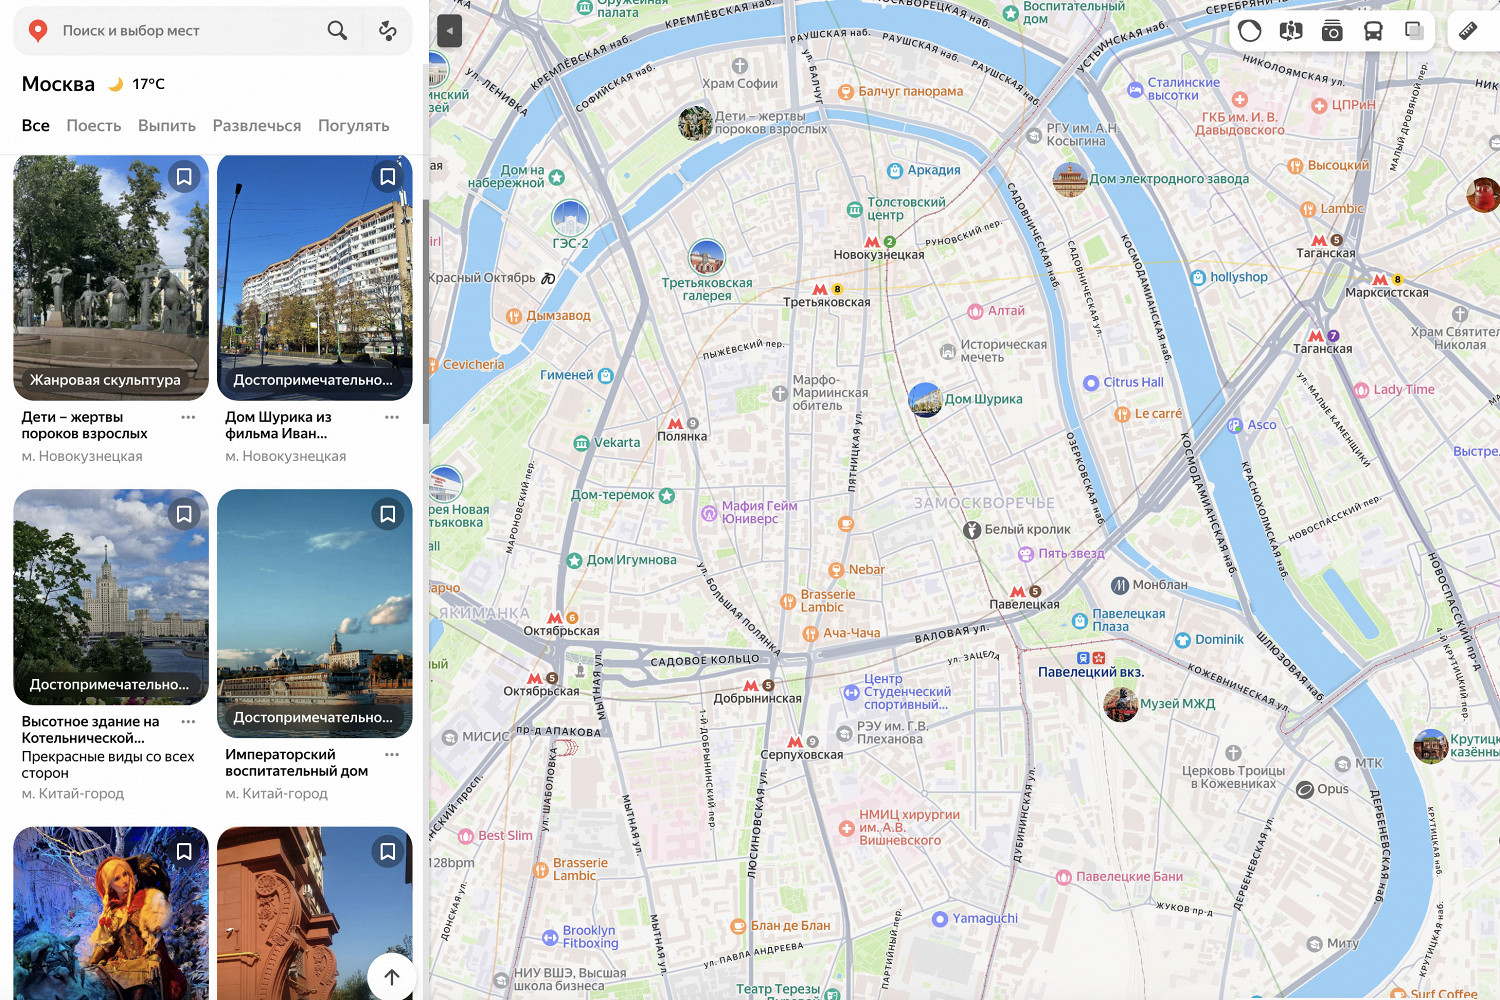Open Высотное здание на Котельнической title link
The image size is (1500, 1000).
pyautogui.click(x=90, y=729)
